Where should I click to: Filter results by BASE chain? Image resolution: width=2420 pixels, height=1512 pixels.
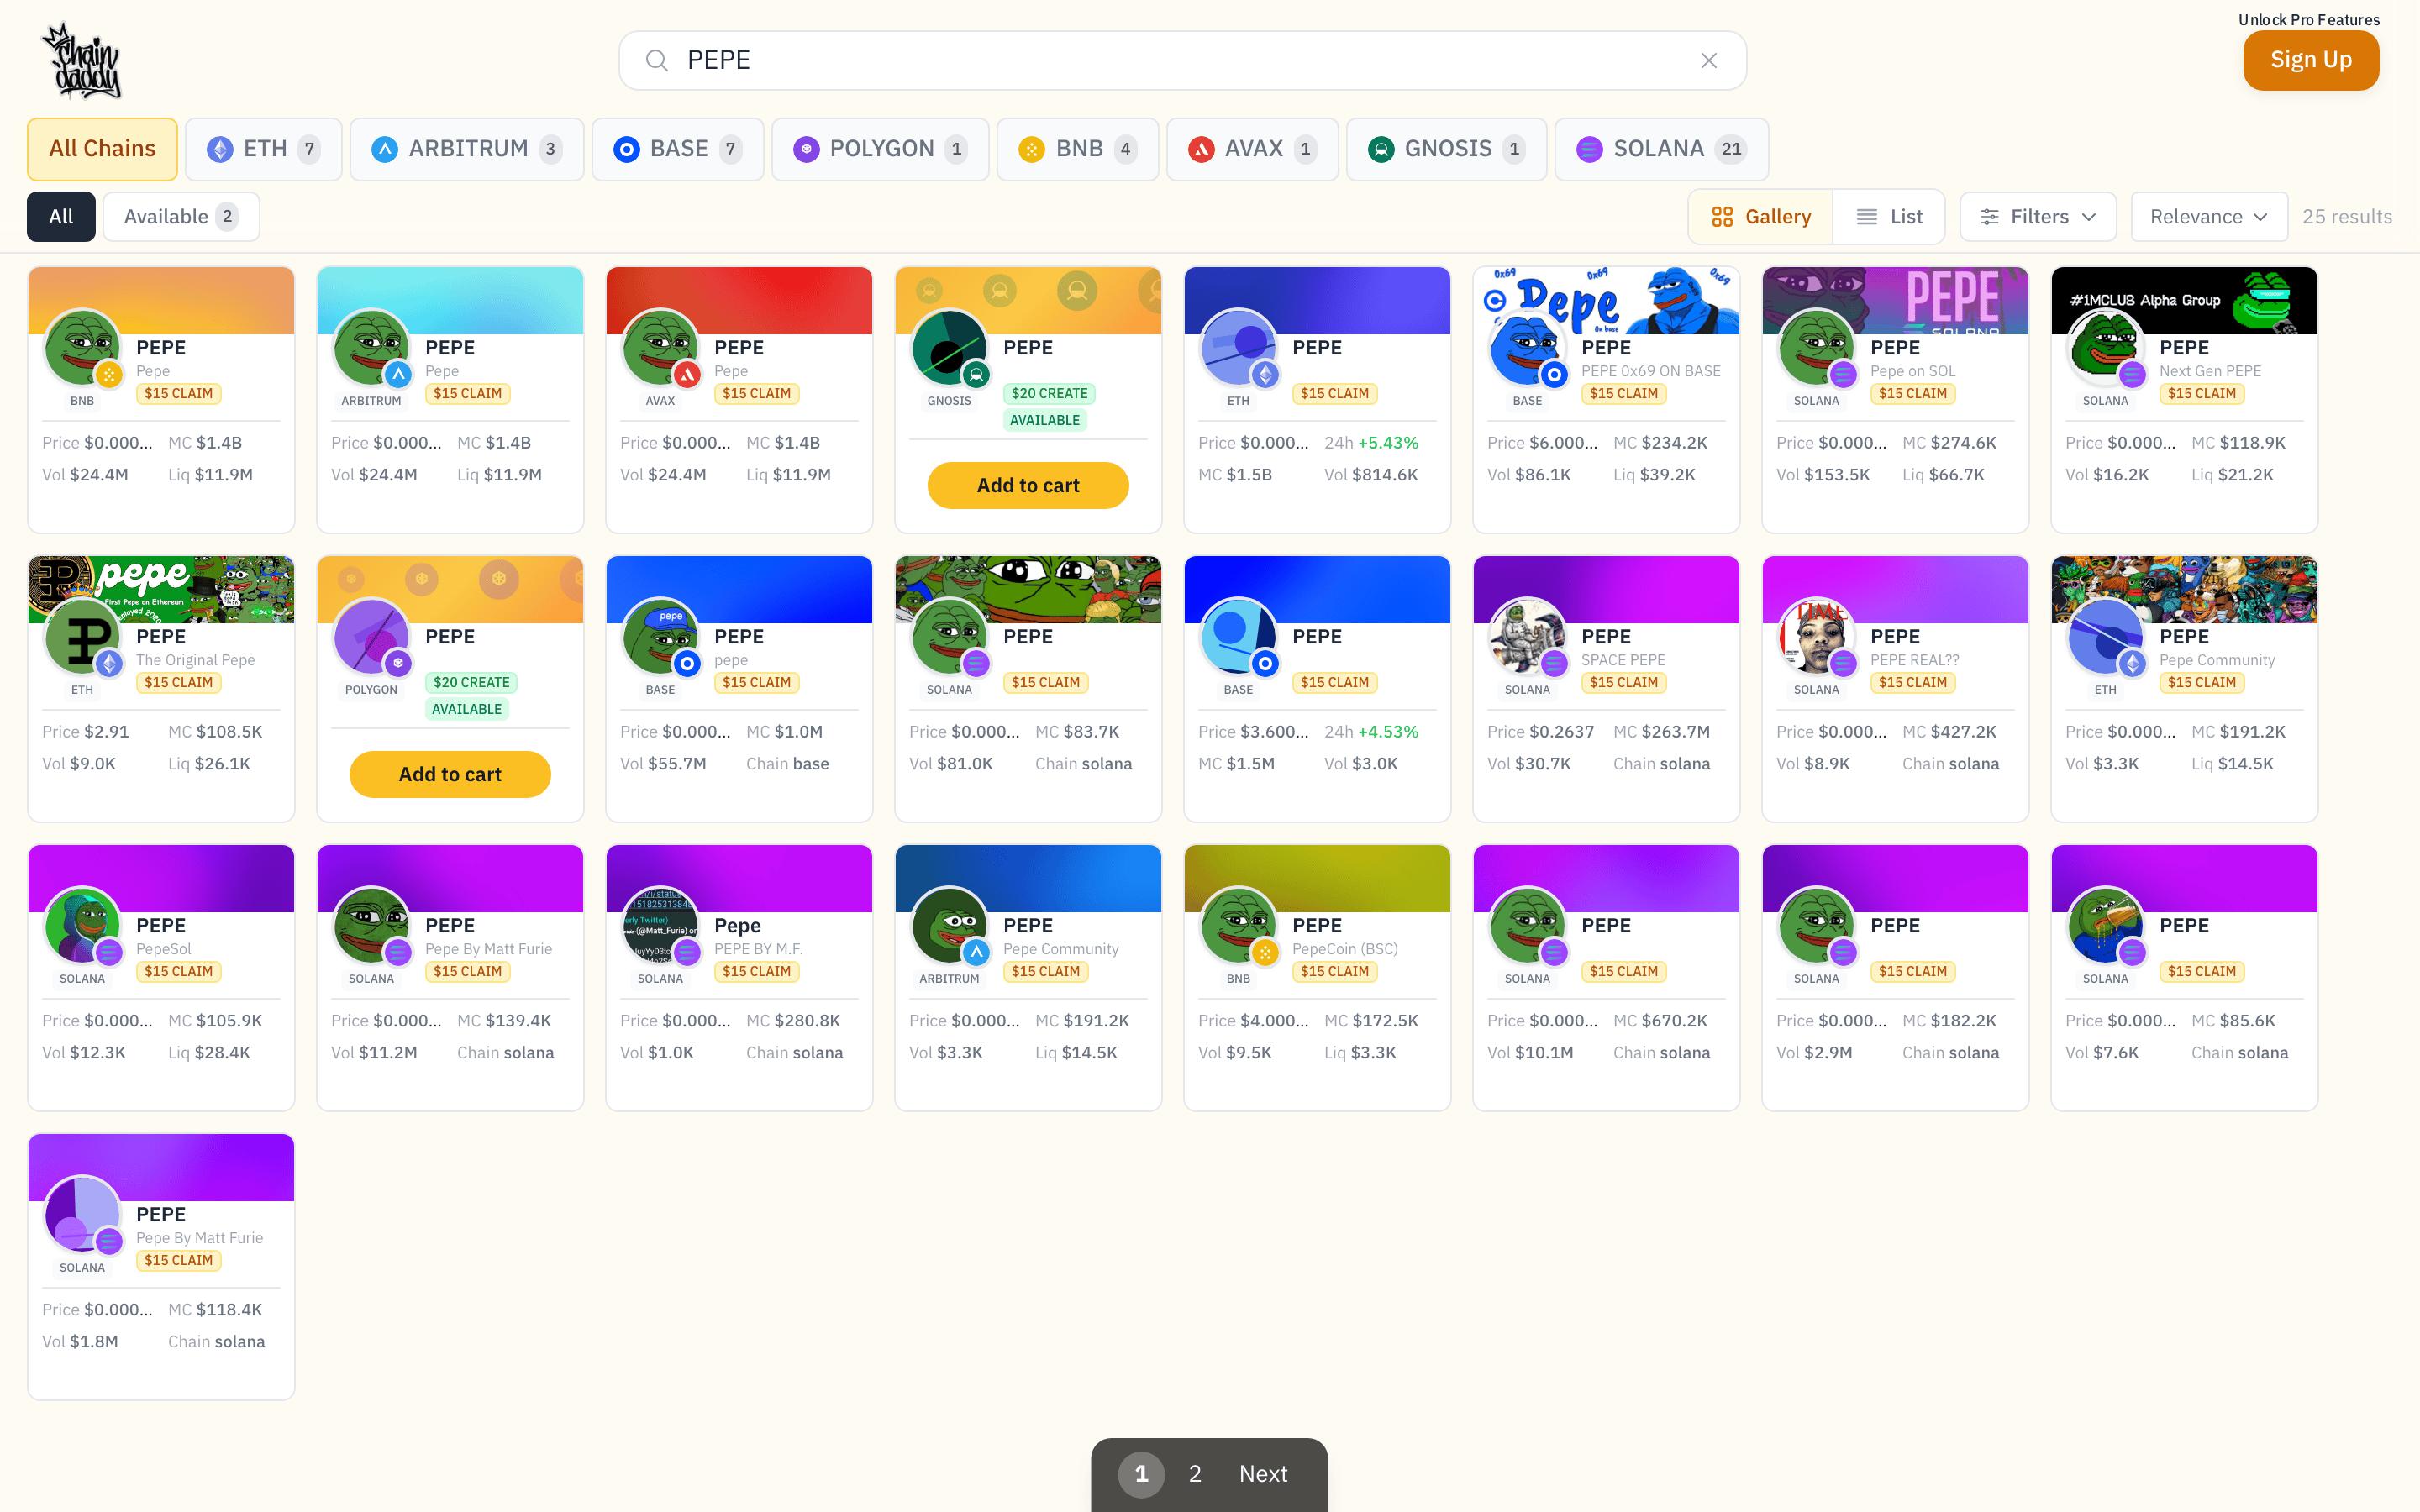(x=678, y=149)
